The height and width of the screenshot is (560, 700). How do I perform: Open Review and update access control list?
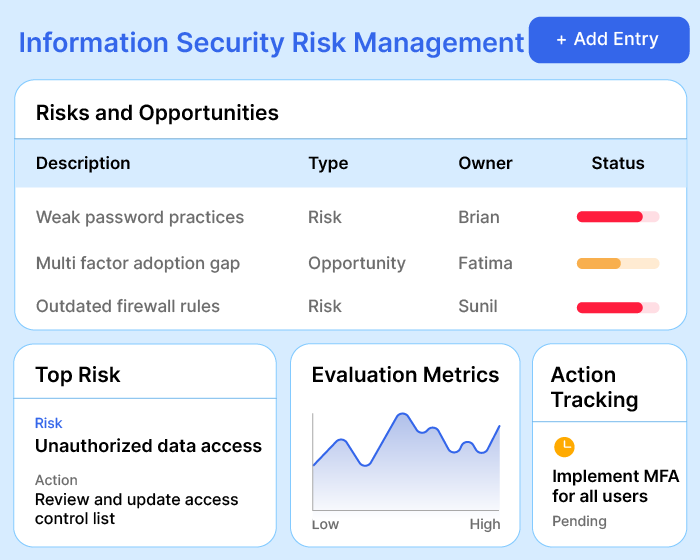pyautogui.click(x=136, y=508)
